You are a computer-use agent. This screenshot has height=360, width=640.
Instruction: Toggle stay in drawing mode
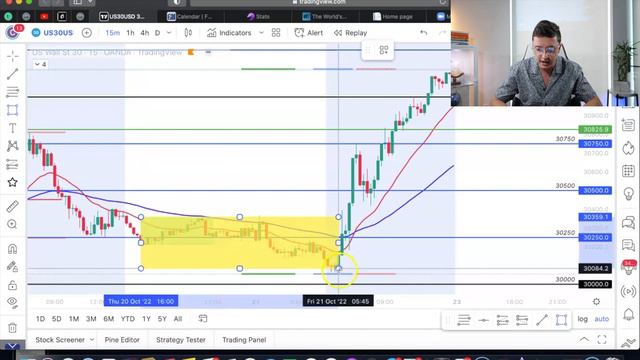click(x=13, y=267)
